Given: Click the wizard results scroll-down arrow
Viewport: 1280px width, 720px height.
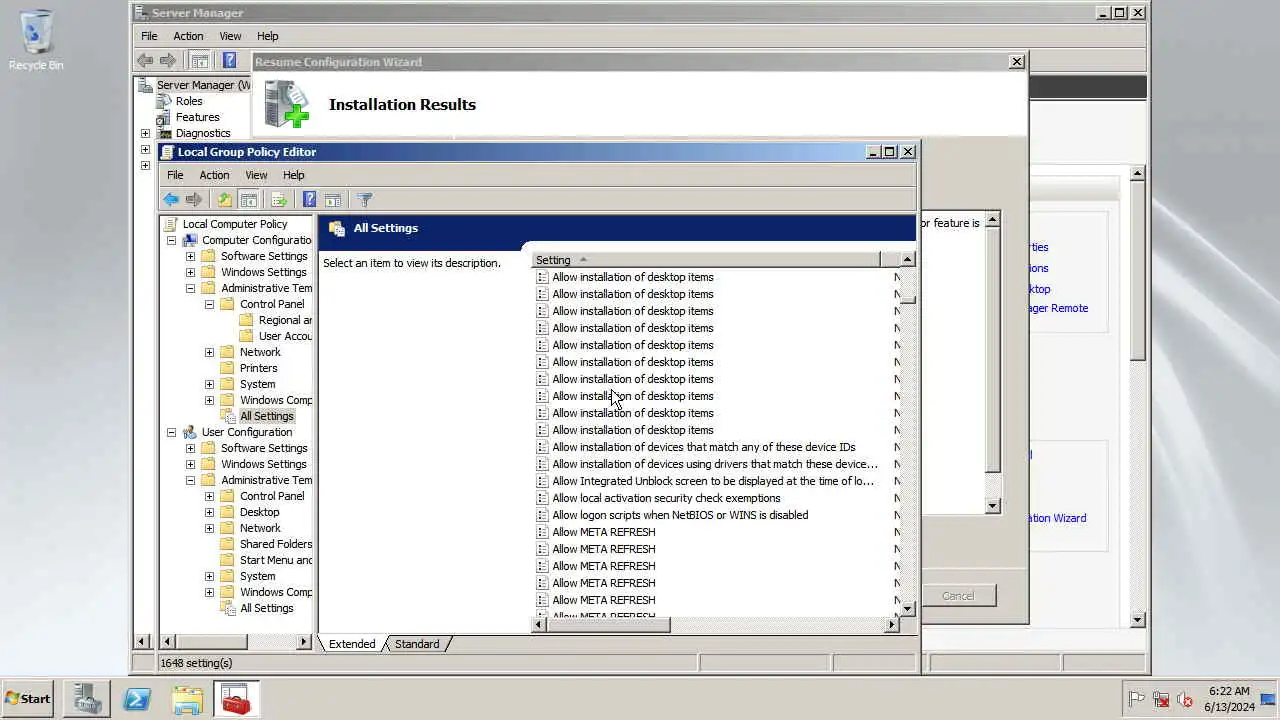Looking at the screenshot, I should pyautogui.click(x=992, y=506).
